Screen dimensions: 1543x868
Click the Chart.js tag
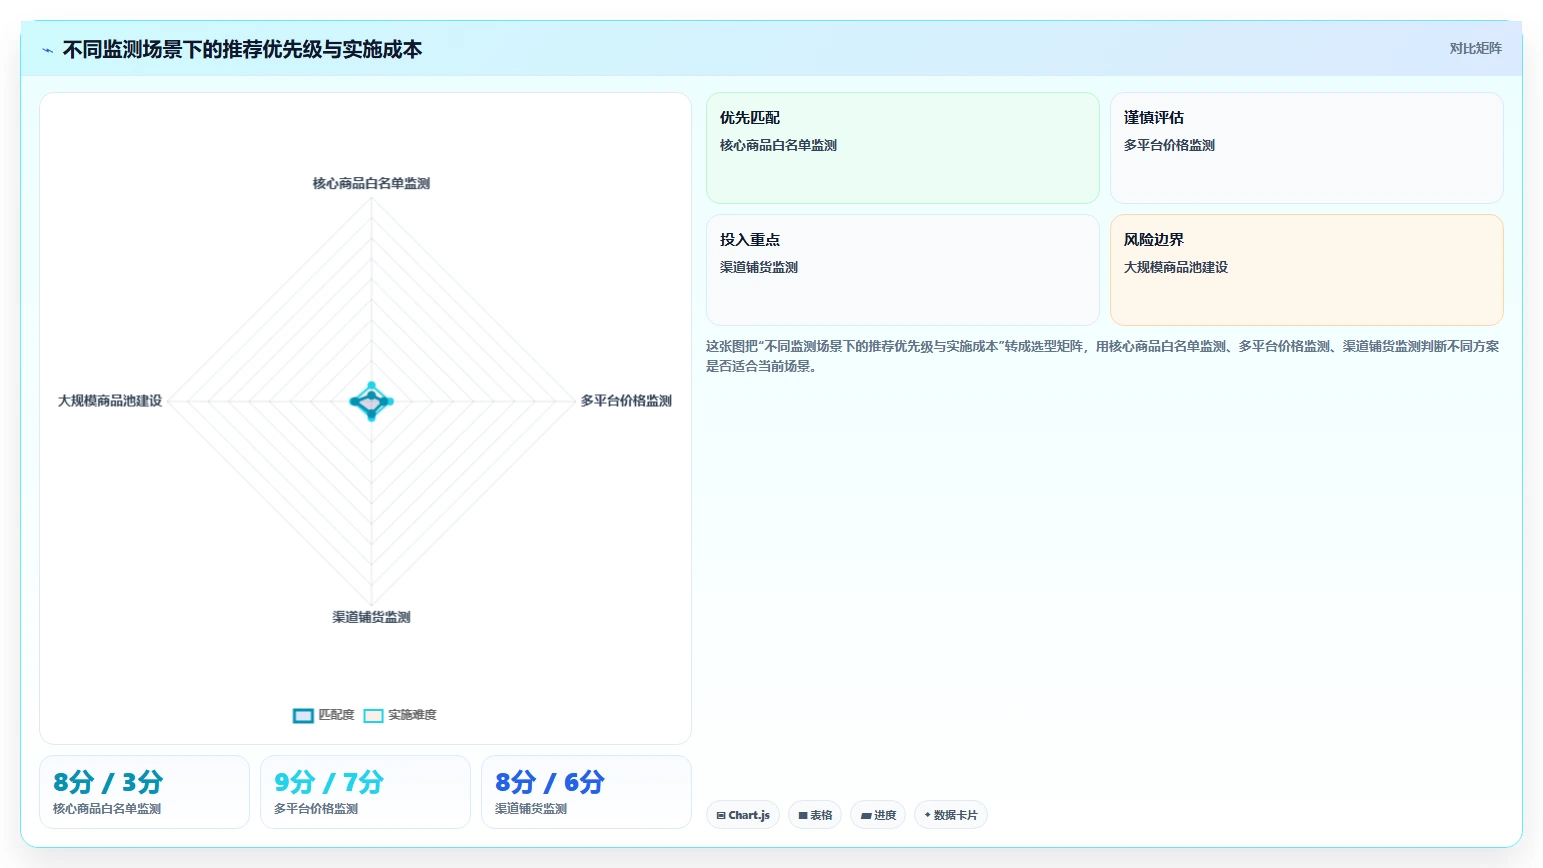point(743,815)
